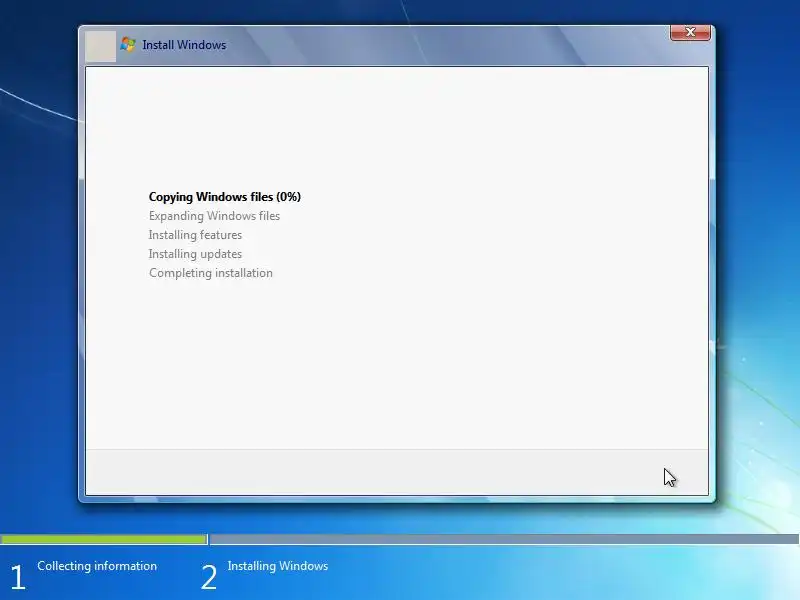This screenshot has width=800, height=600.
Task: Click the greyed-out back button in title bar
Action: point(101,46)
